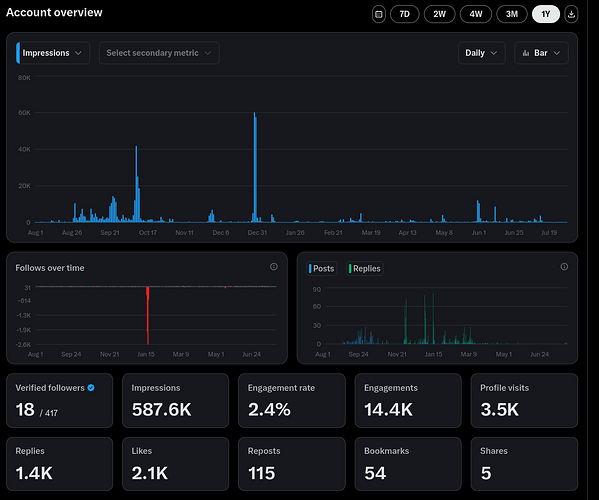
Task: Select the 2W time range
Action: [x=440, y=15]
